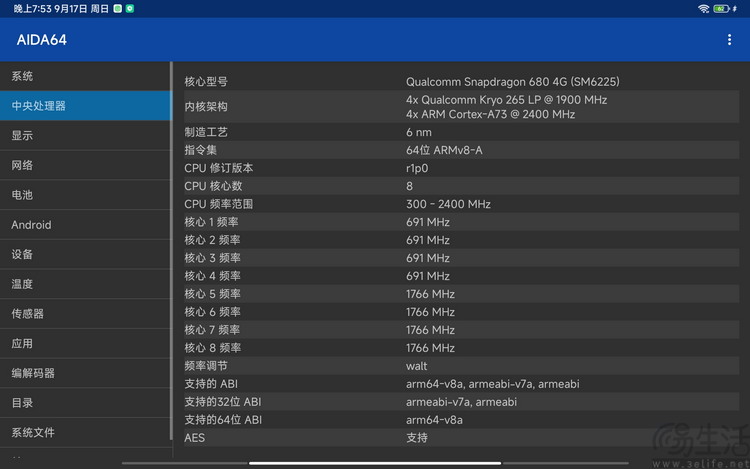The height and width of the screenshot is (469, 750).
Task: Tap the bottom navigation gesture bar
Action: click(375, 463)
